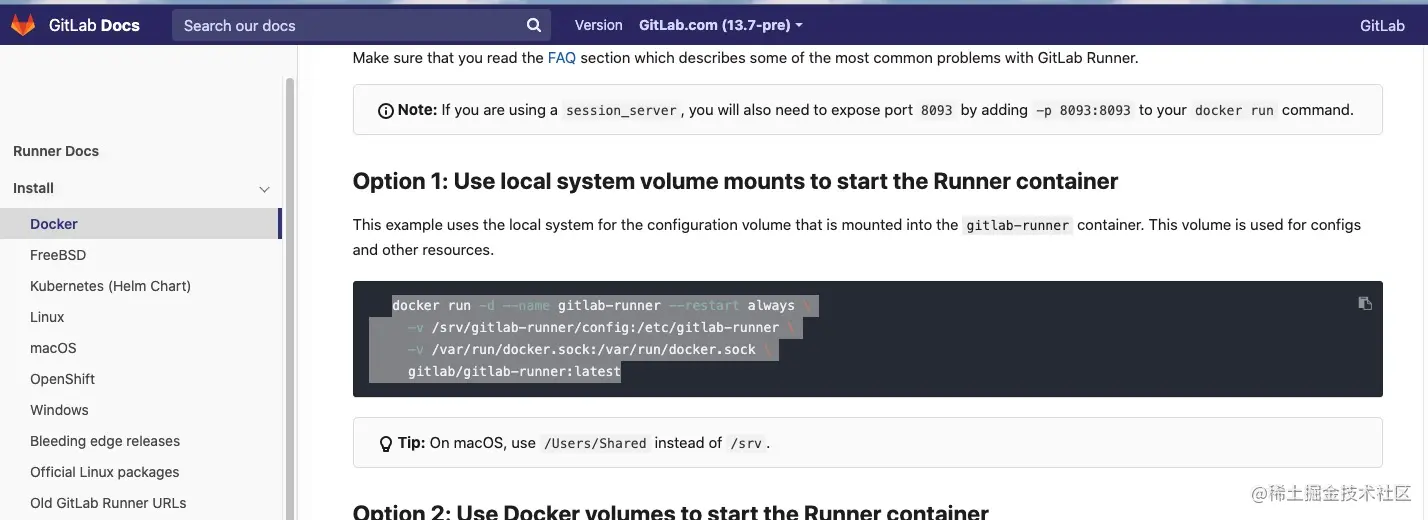Click 'gitlab/gitlab-runner:latest' code line
Screen dimensions: 1428x520
(x=514, y=372)
